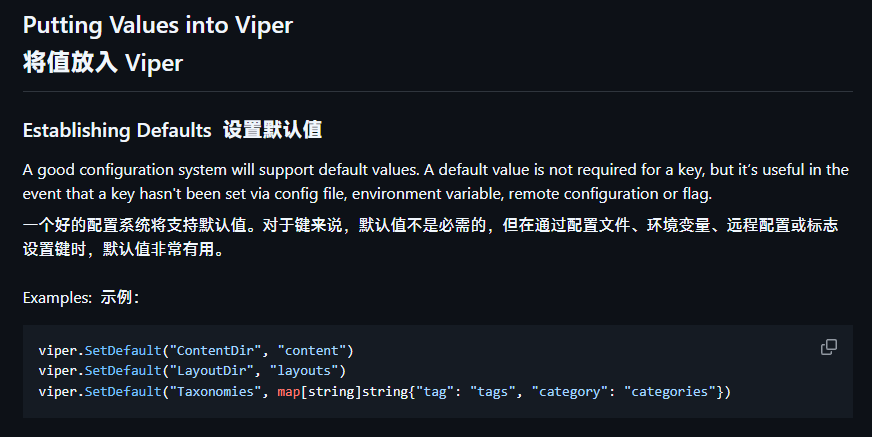Click the "content" string in first code line
872x437 pixels.
tap(315, 351)
